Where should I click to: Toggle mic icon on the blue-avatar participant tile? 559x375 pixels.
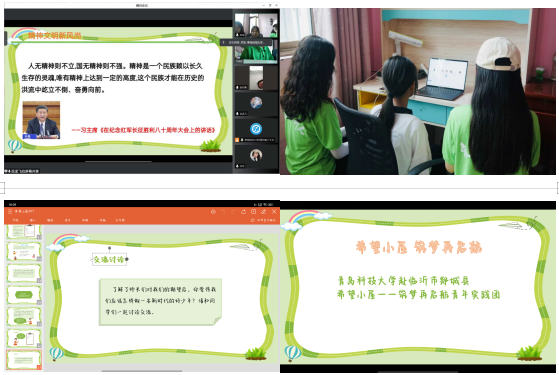point(242,140)
